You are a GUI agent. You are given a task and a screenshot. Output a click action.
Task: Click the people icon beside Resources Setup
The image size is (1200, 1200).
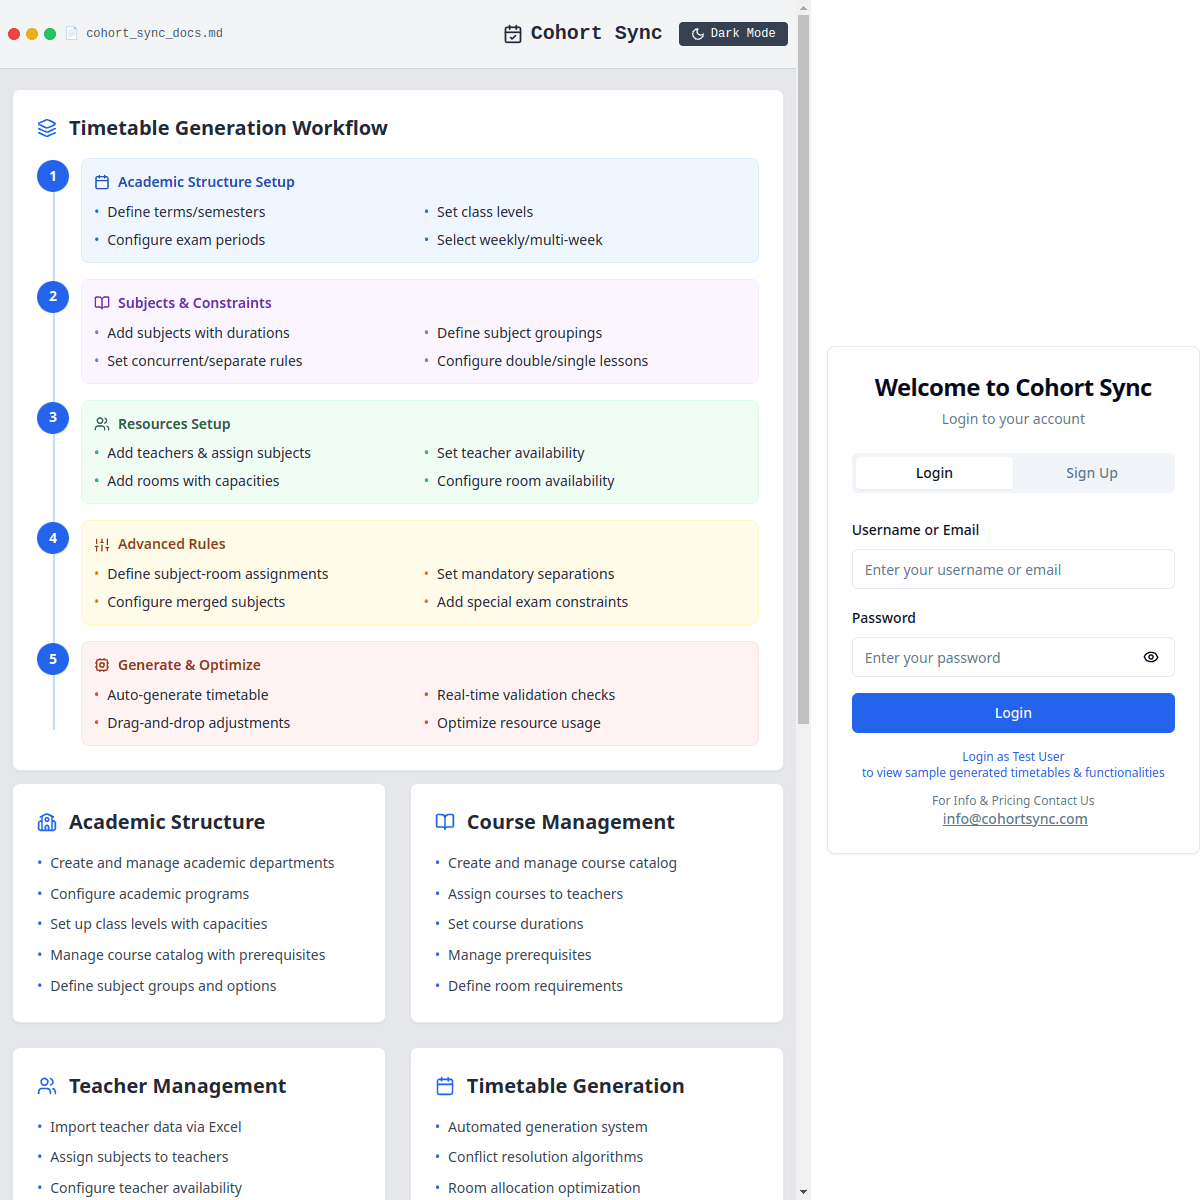(102, 424)
